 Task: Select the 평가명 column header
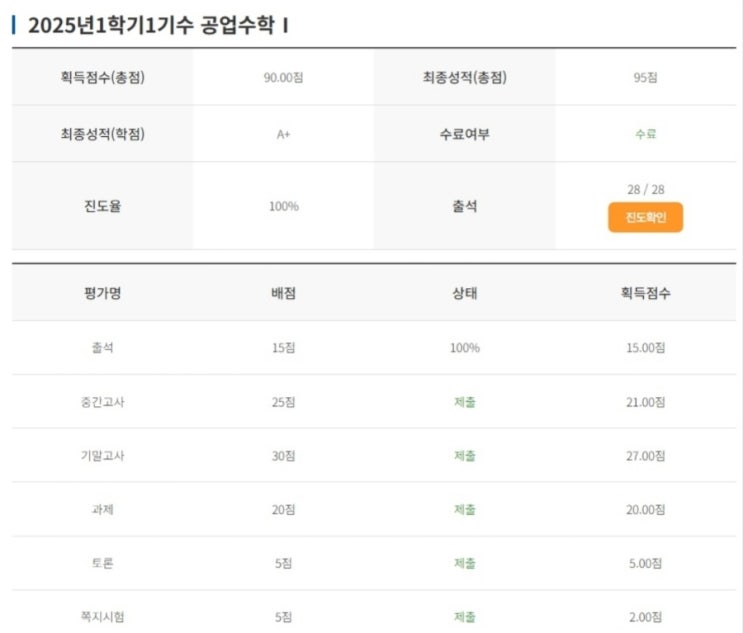pyautogui.click(x=102, y=293)
